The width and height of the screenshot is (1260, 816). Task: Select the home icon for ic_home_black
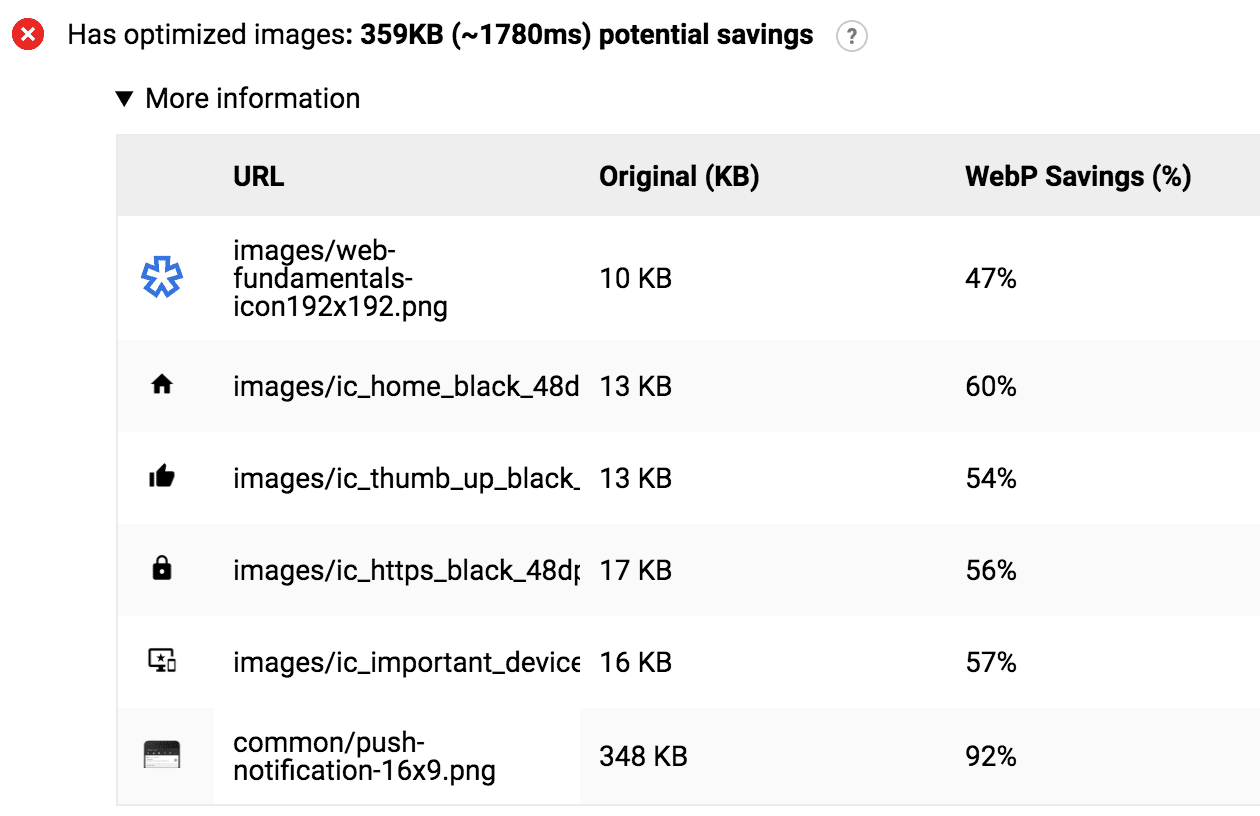(x=163, y=386)
